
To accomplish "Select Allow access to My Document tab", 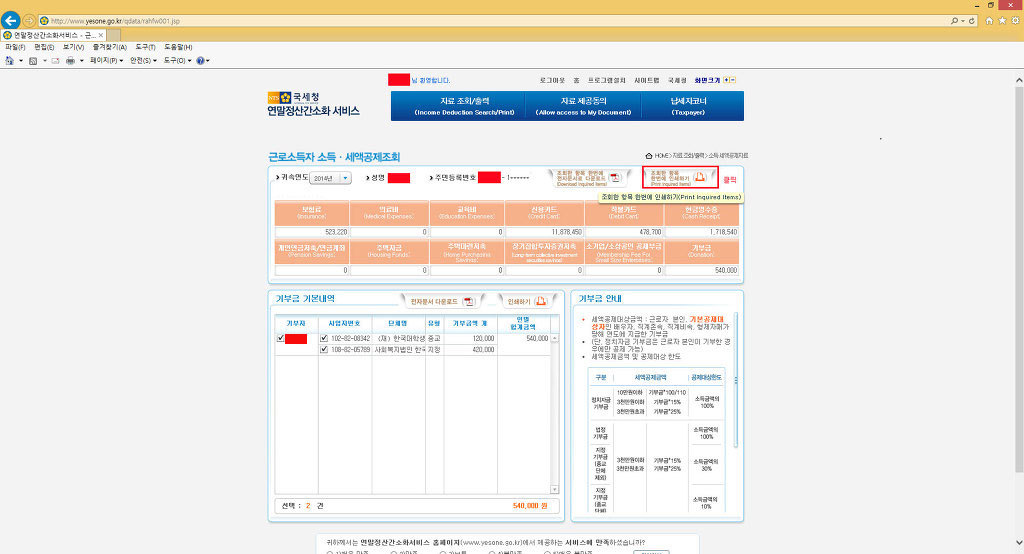I will pos(583,106).
